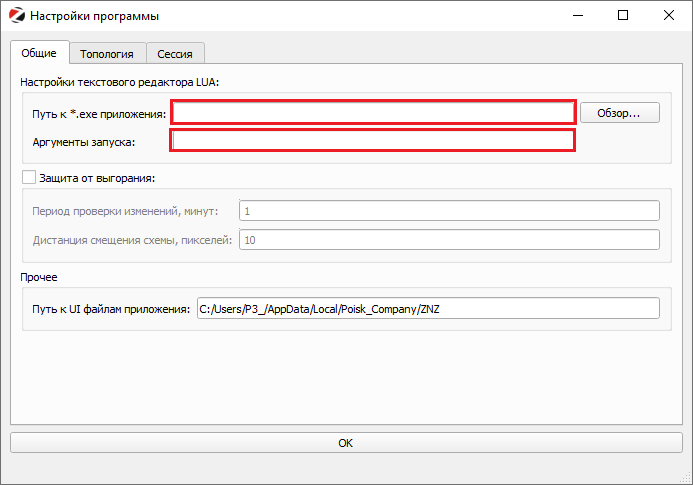
Task: Click the Защита от выгорания label text
Action: [97, 178]
